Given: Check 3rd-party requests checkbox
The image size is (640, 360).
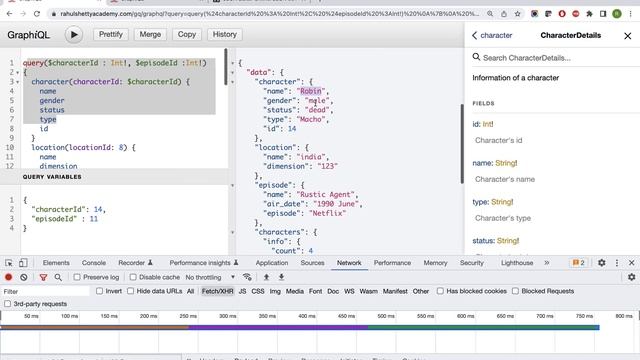Looking at the screenshot, I should [x=7, y=304].
